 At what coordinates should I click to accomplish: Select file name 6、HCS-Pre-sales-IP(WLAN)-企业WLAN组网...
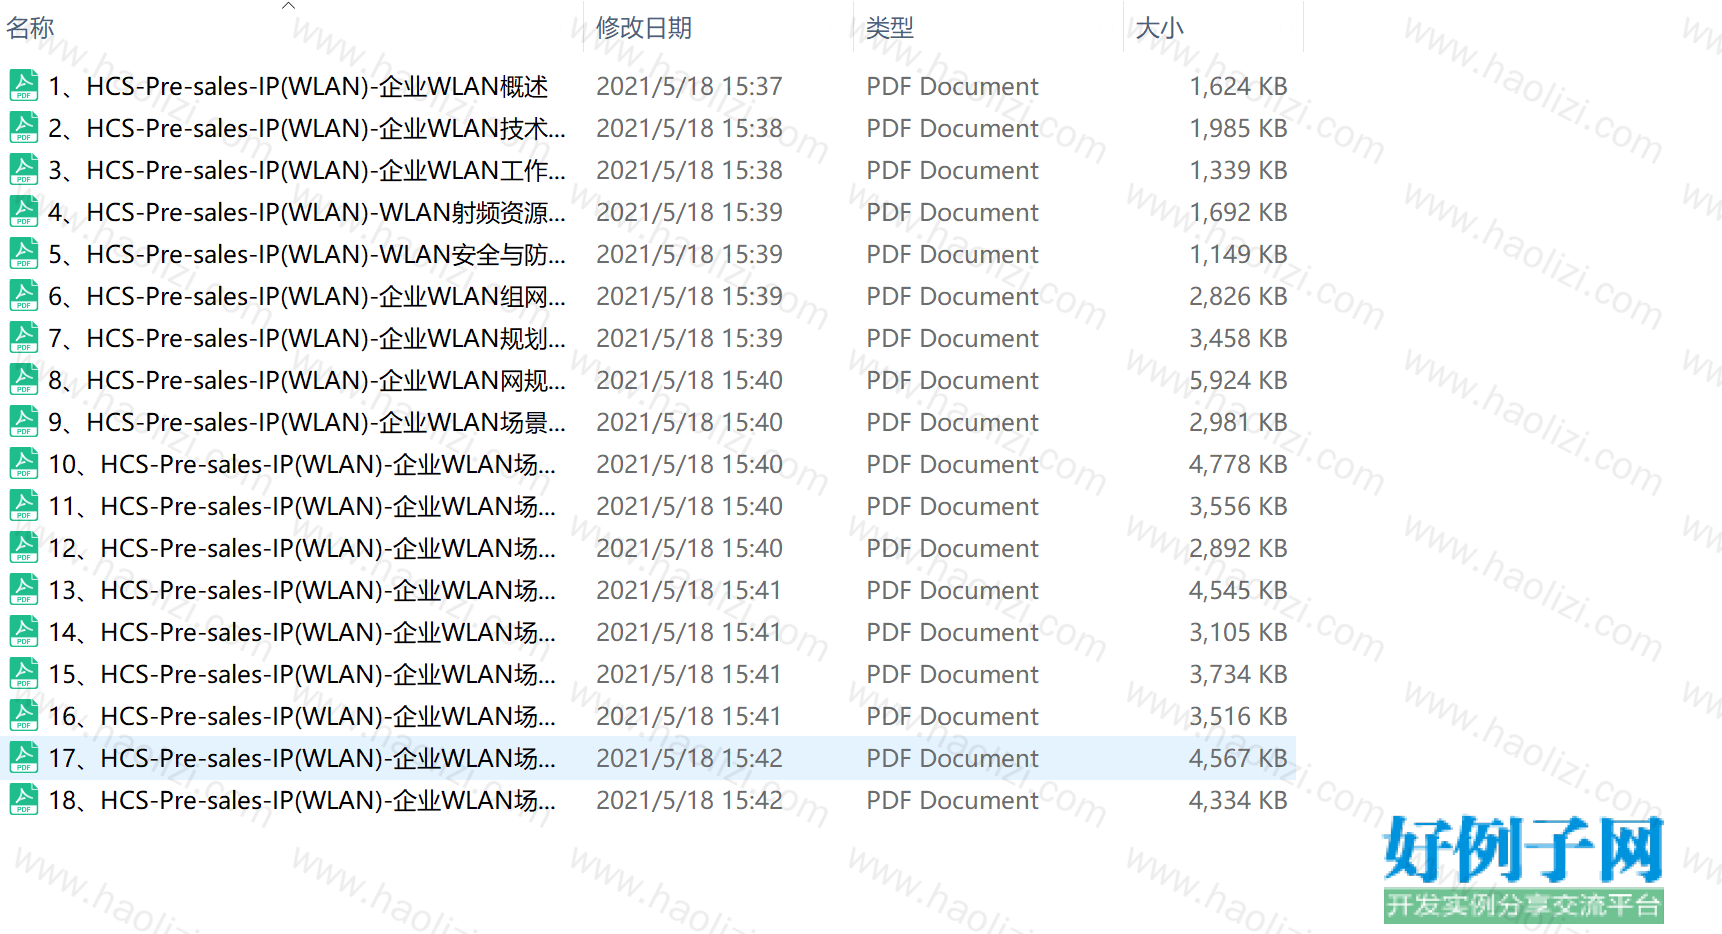coord(307,297)
